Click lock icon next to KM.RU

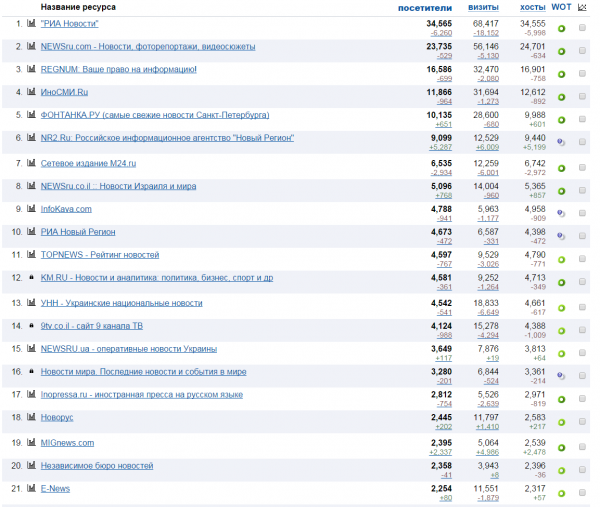tap(31, 278)
